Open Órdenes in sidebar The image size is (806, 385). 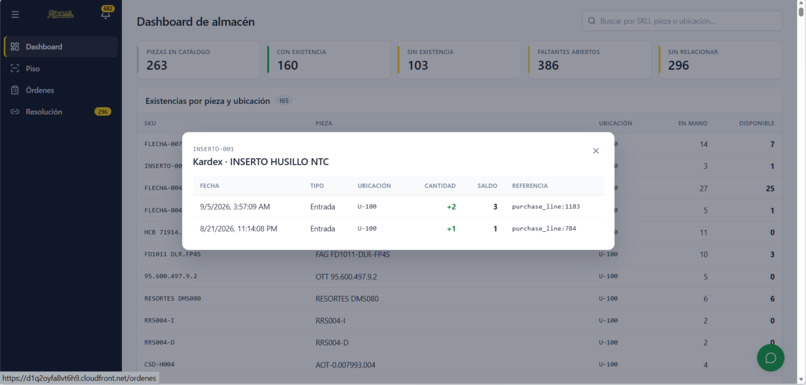(x=61, y=90)
